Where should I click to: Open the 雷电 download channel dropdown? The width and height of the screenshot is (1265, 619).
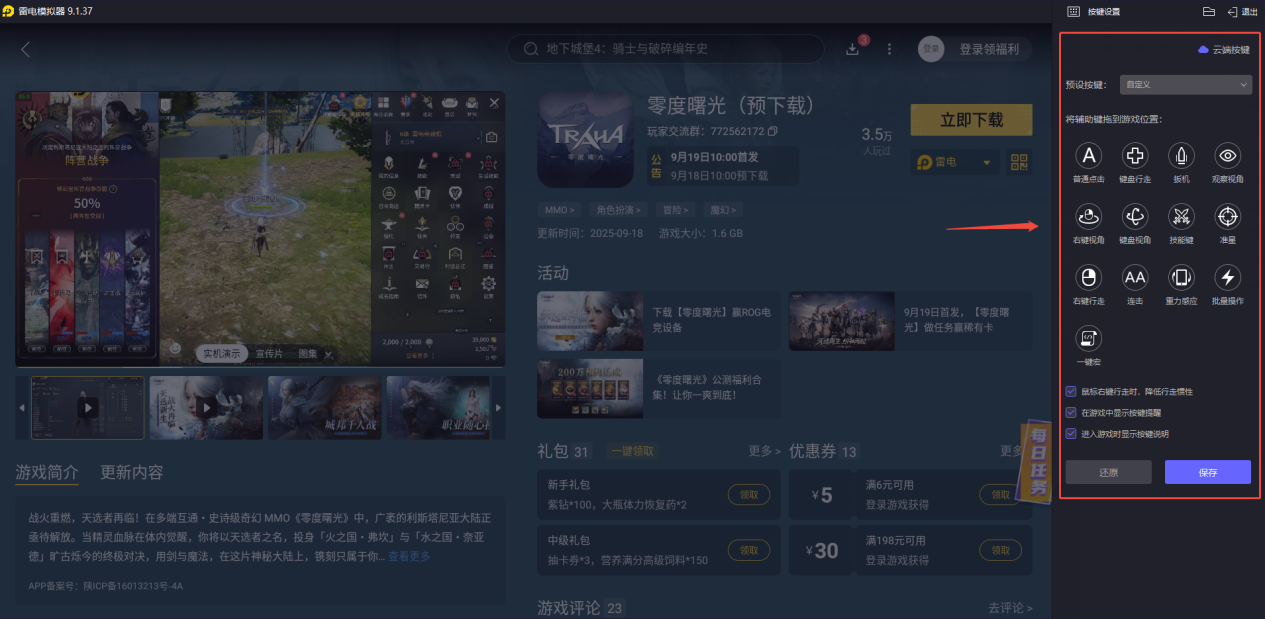(954, 162)
